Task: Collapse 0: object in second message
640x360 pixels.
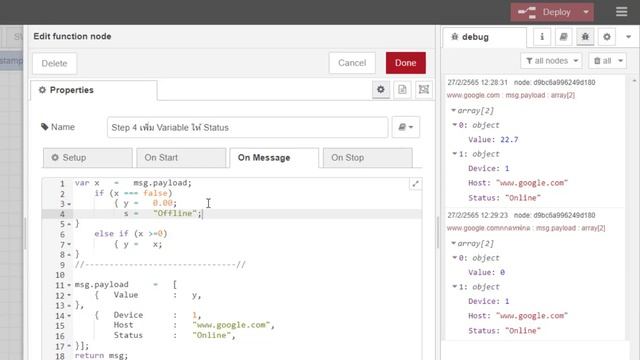Action: point(455,258)
